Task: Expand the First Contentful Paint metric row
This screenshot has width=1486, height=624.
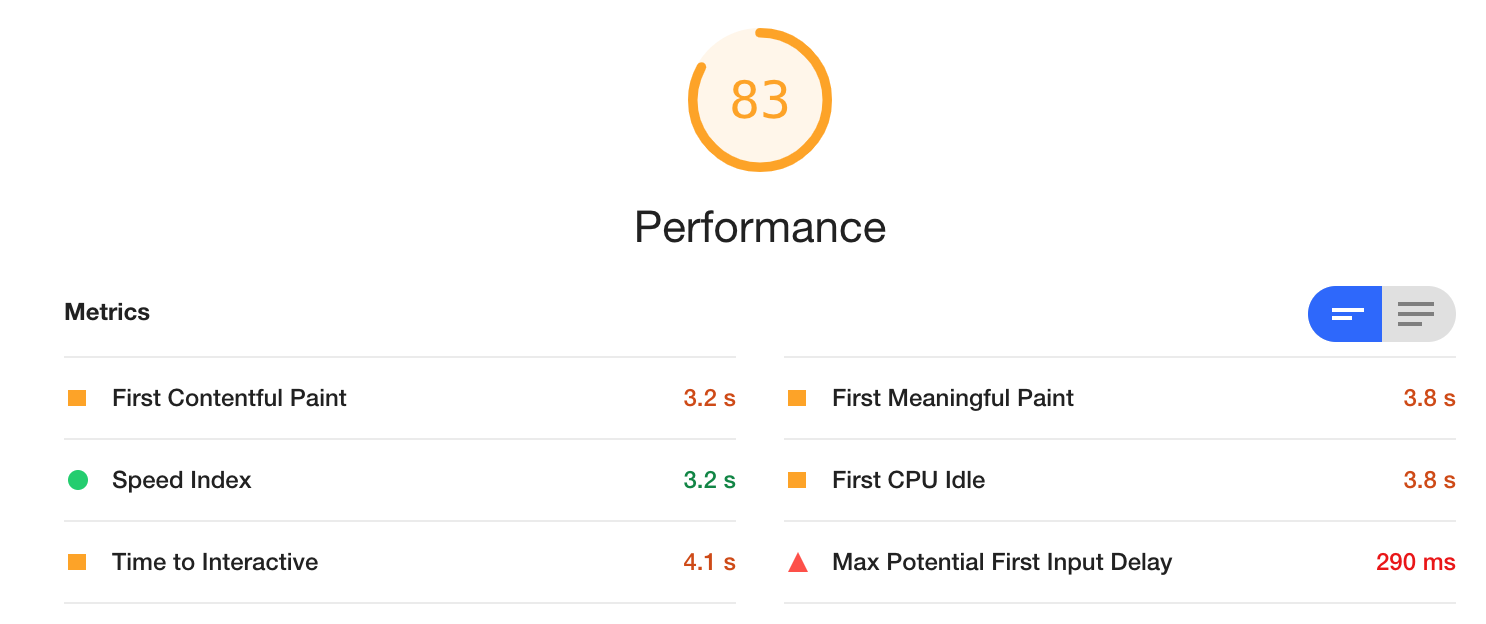Action: (x=230, y=397)
